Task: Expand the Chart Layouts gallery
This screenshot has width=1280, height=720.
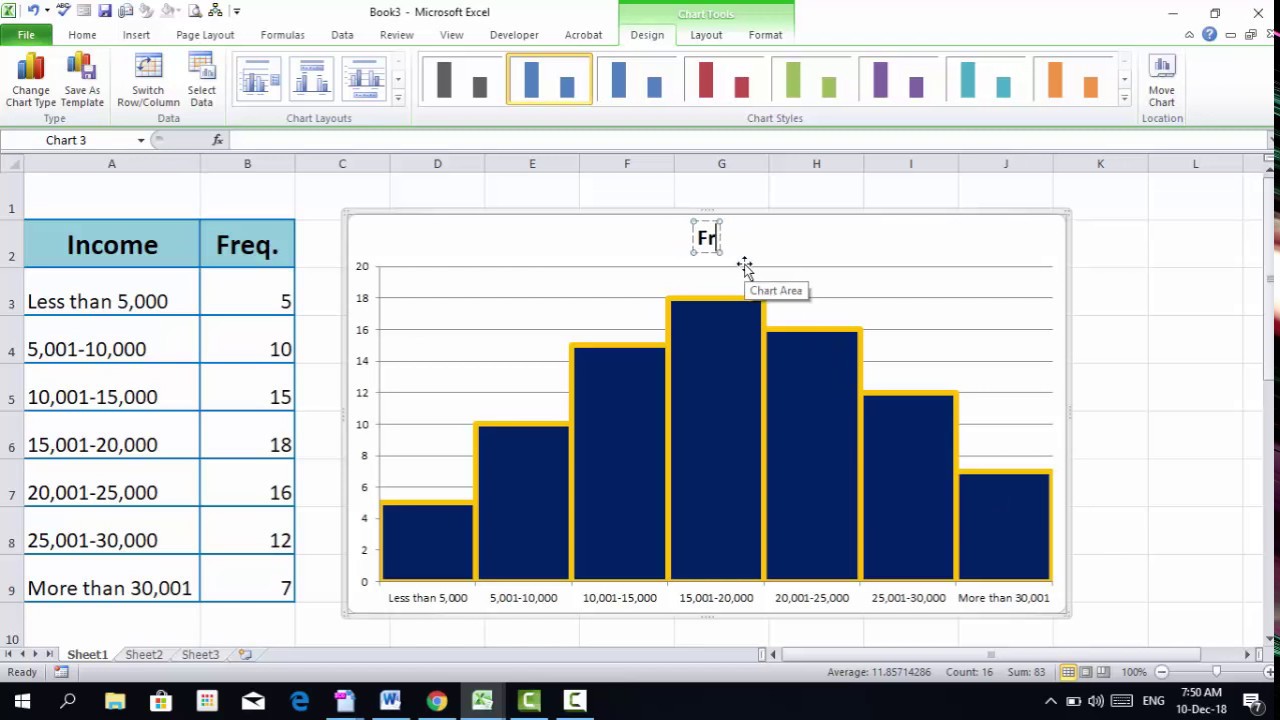Action: tap(398, 98)
